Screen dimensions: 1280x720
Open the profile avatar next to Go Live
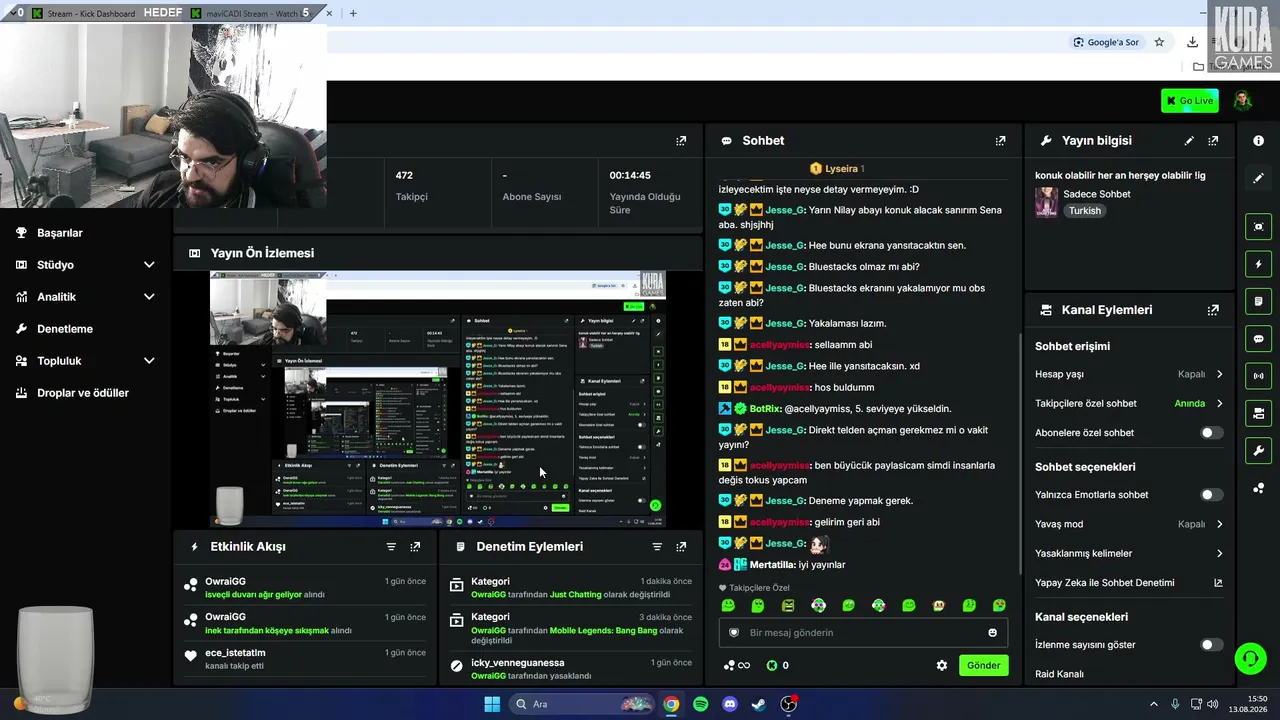pyautogui.click(x=1242, y=100)
